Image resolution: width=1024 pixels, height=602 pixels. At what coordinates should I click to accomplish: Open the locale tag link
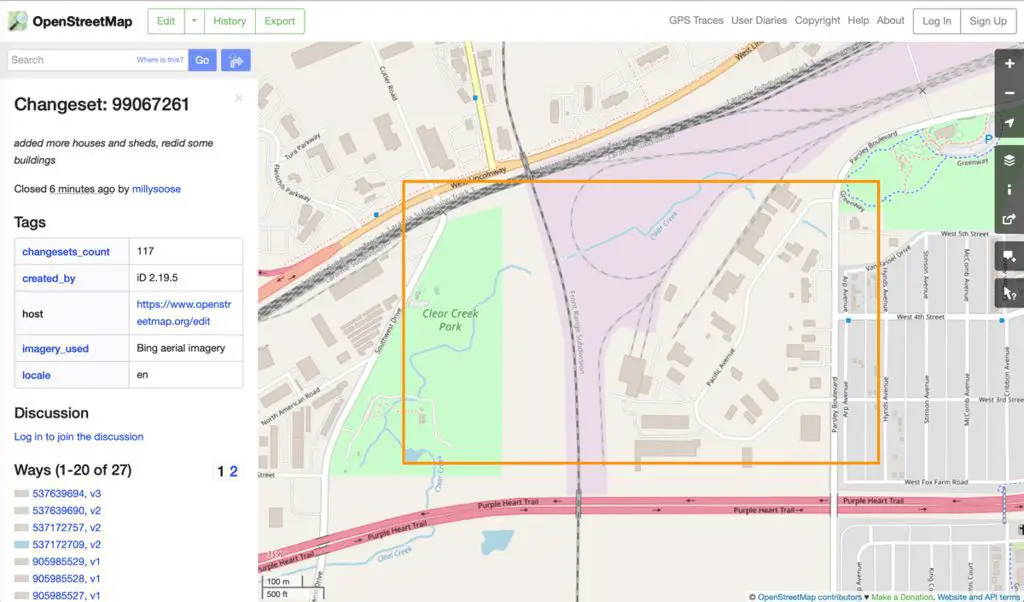[36, 375]
